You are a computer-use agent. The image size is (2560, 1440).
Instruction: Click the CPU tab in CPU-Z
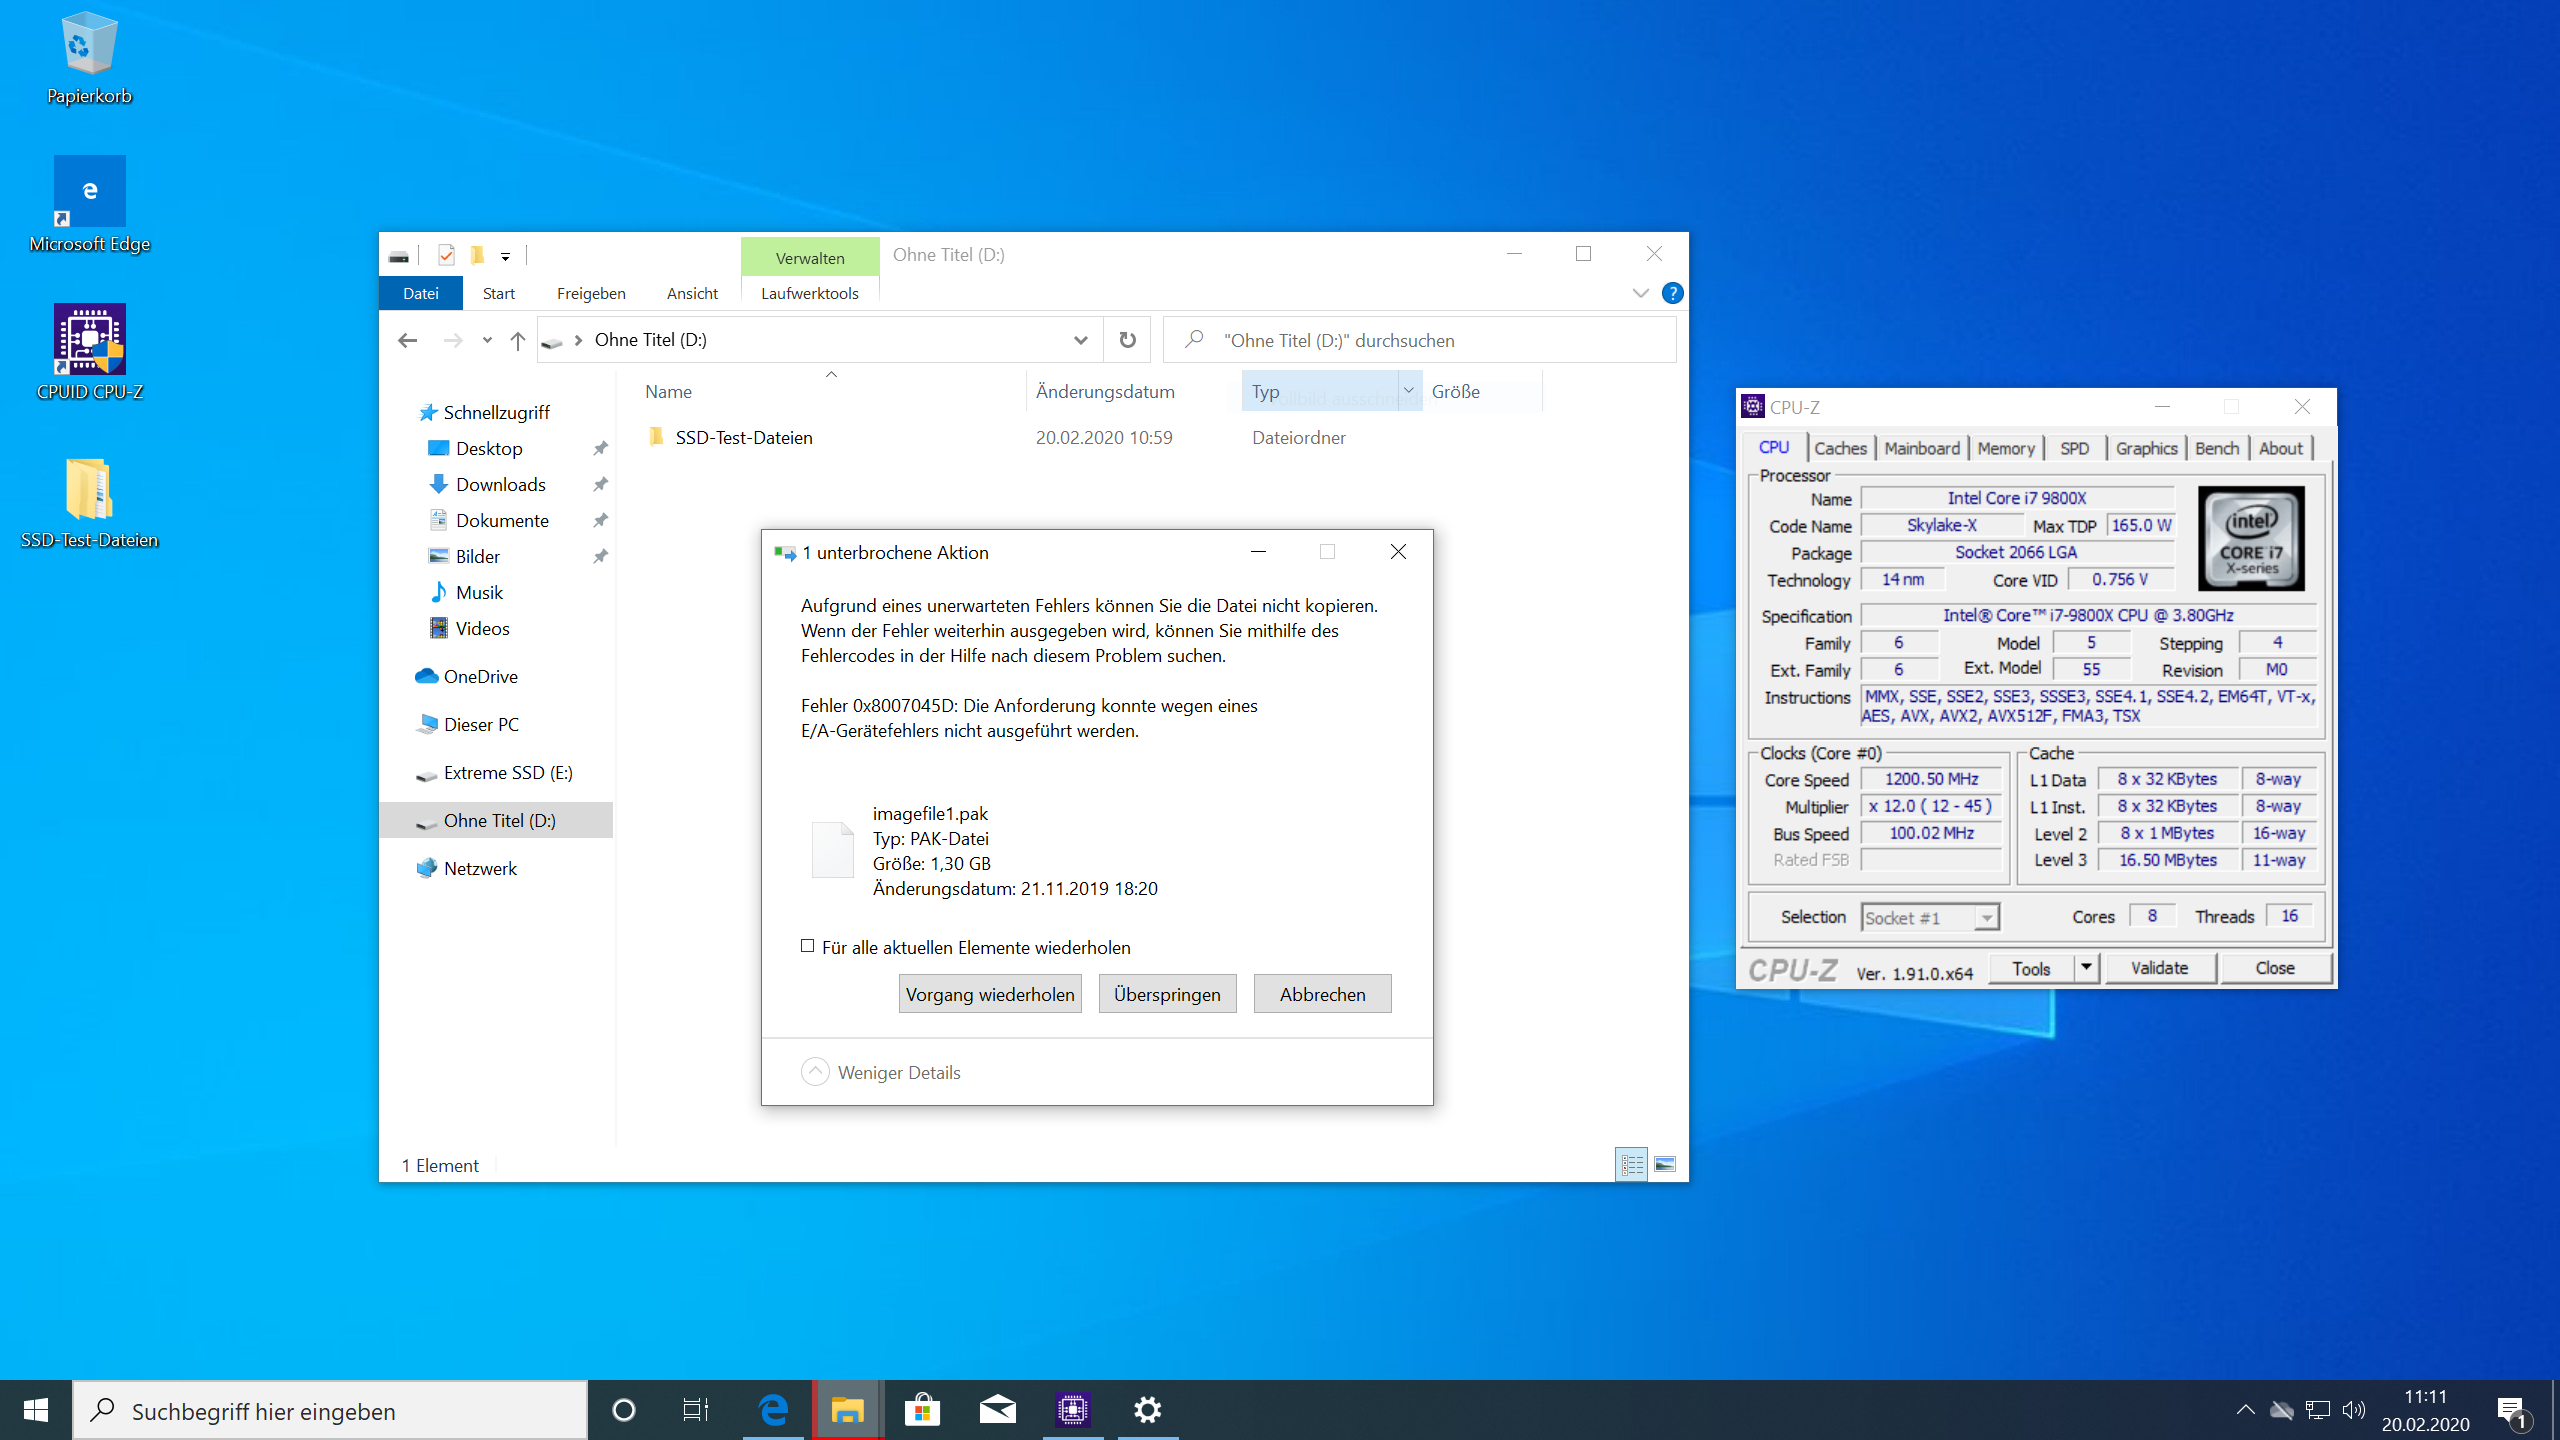pyautogui.click(x=1772, y=447)
